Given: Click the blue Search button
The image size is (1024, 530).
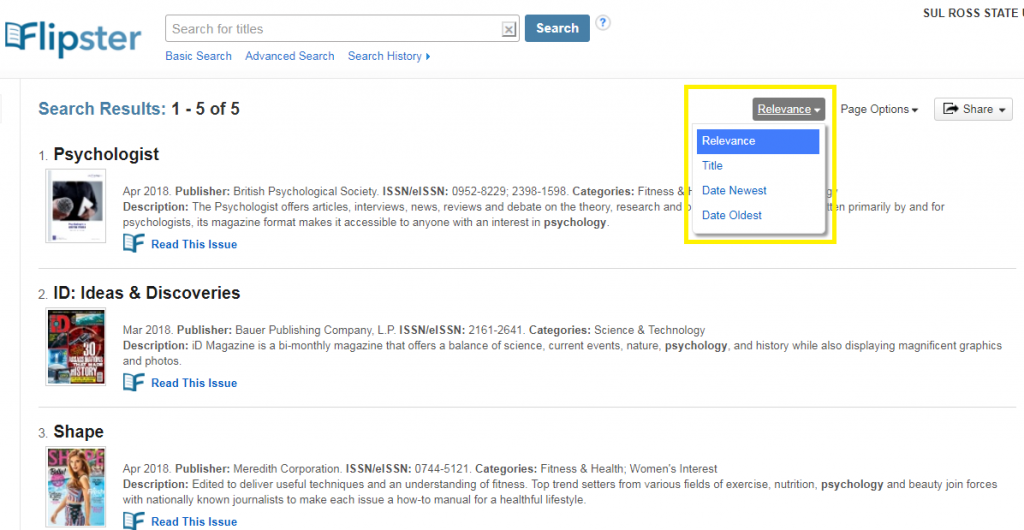Looking at the screenshot, I should click(557, 28).
